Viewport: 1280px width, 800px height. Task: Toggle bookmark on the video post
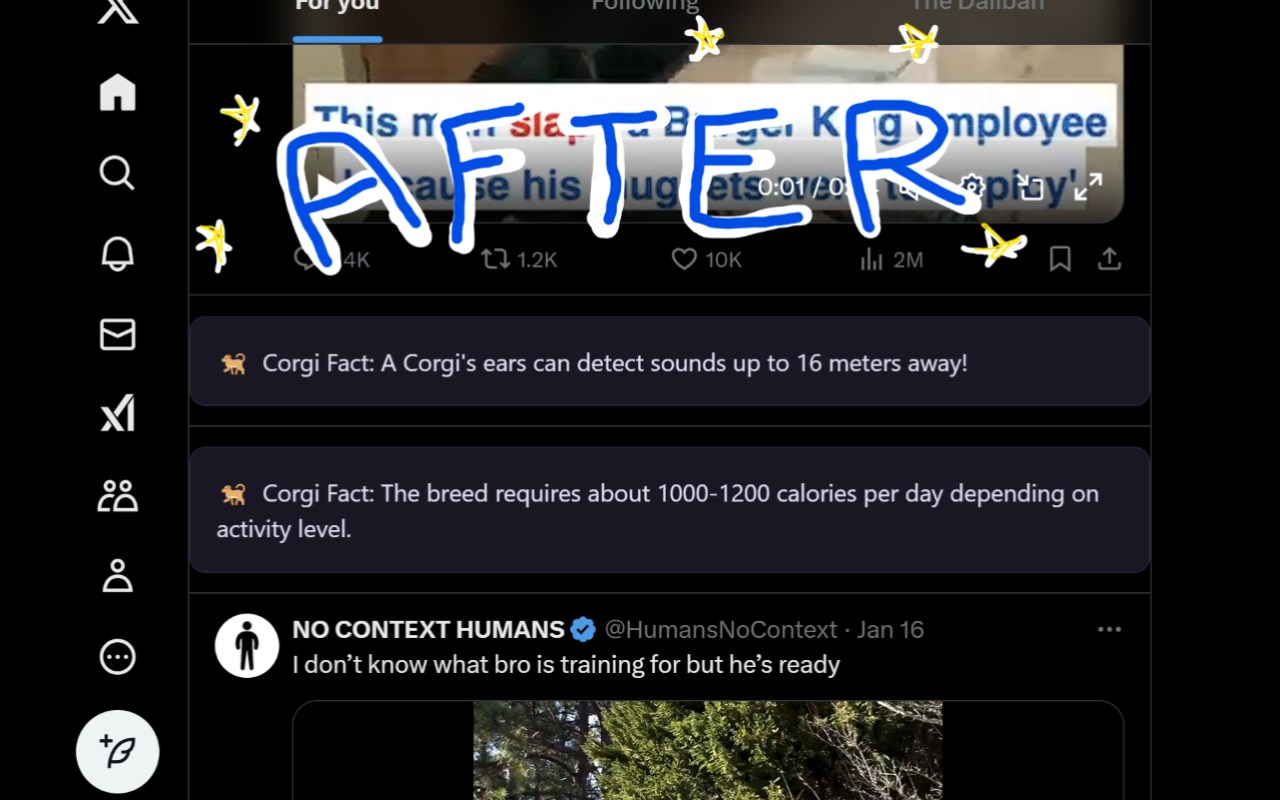[1060, 260]
